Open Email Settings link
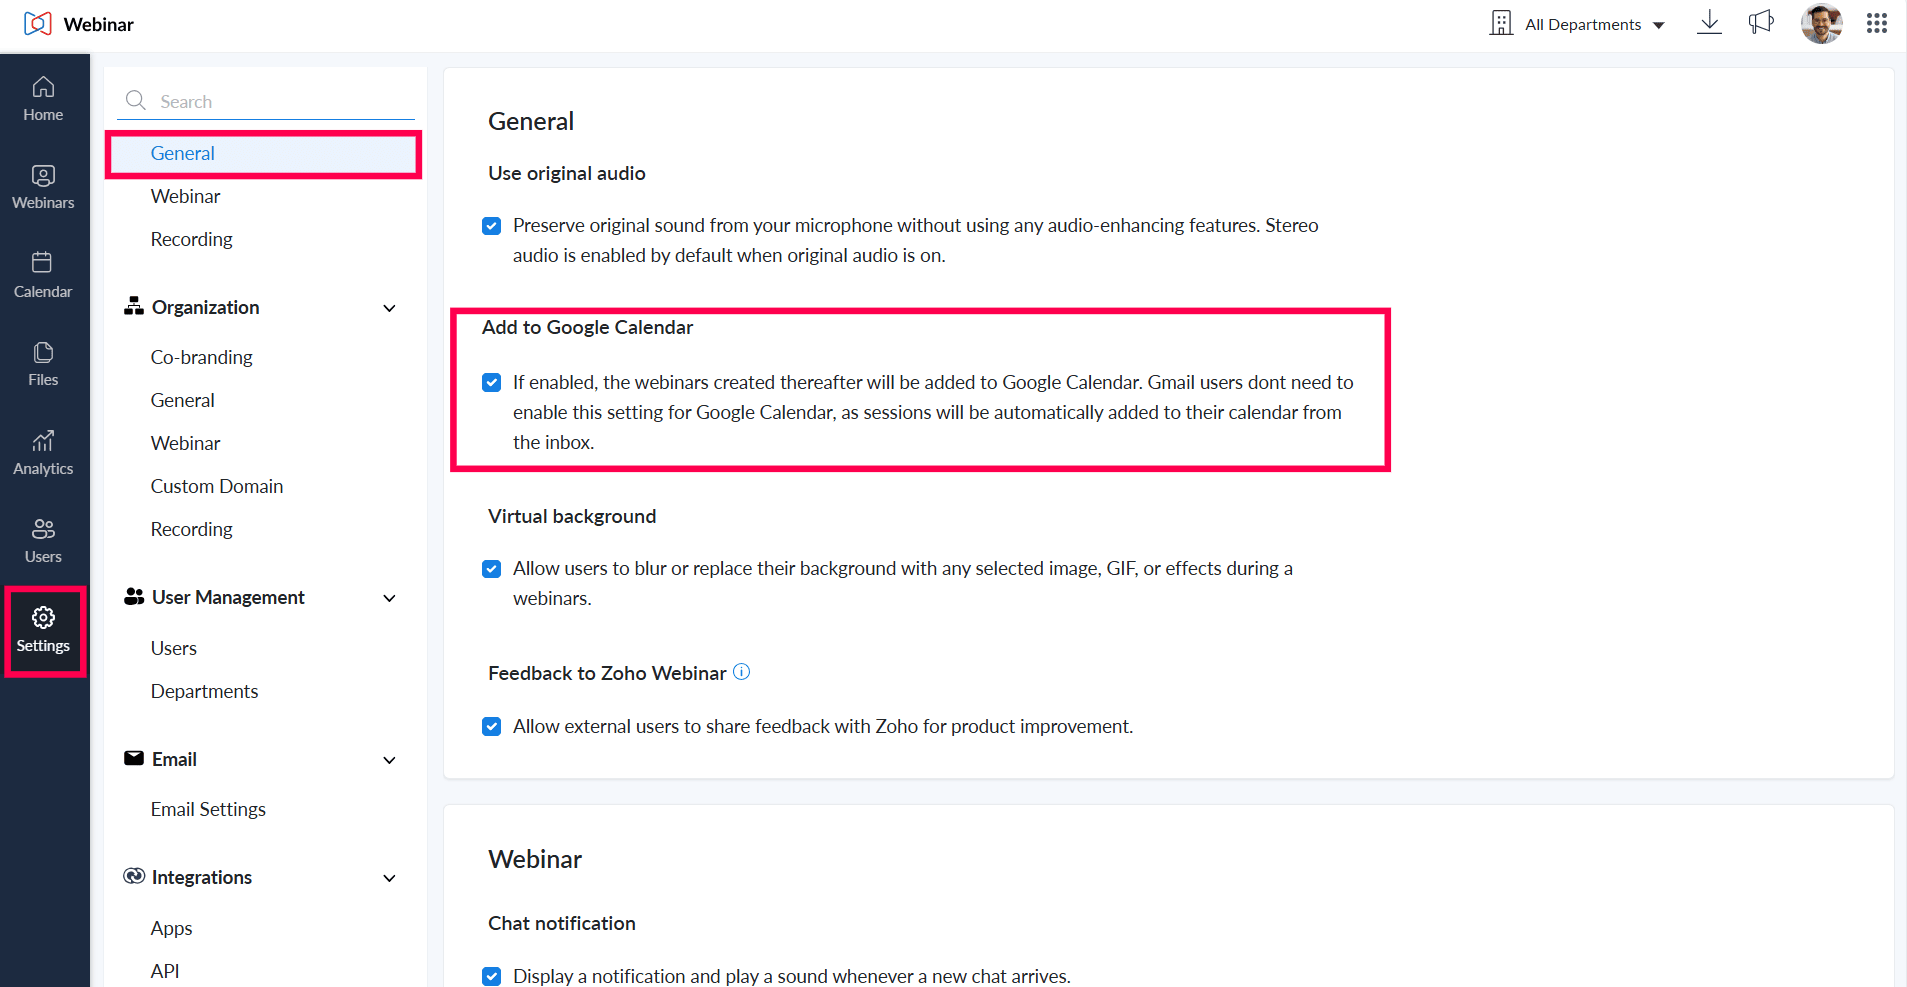 (x=208, y=809)
